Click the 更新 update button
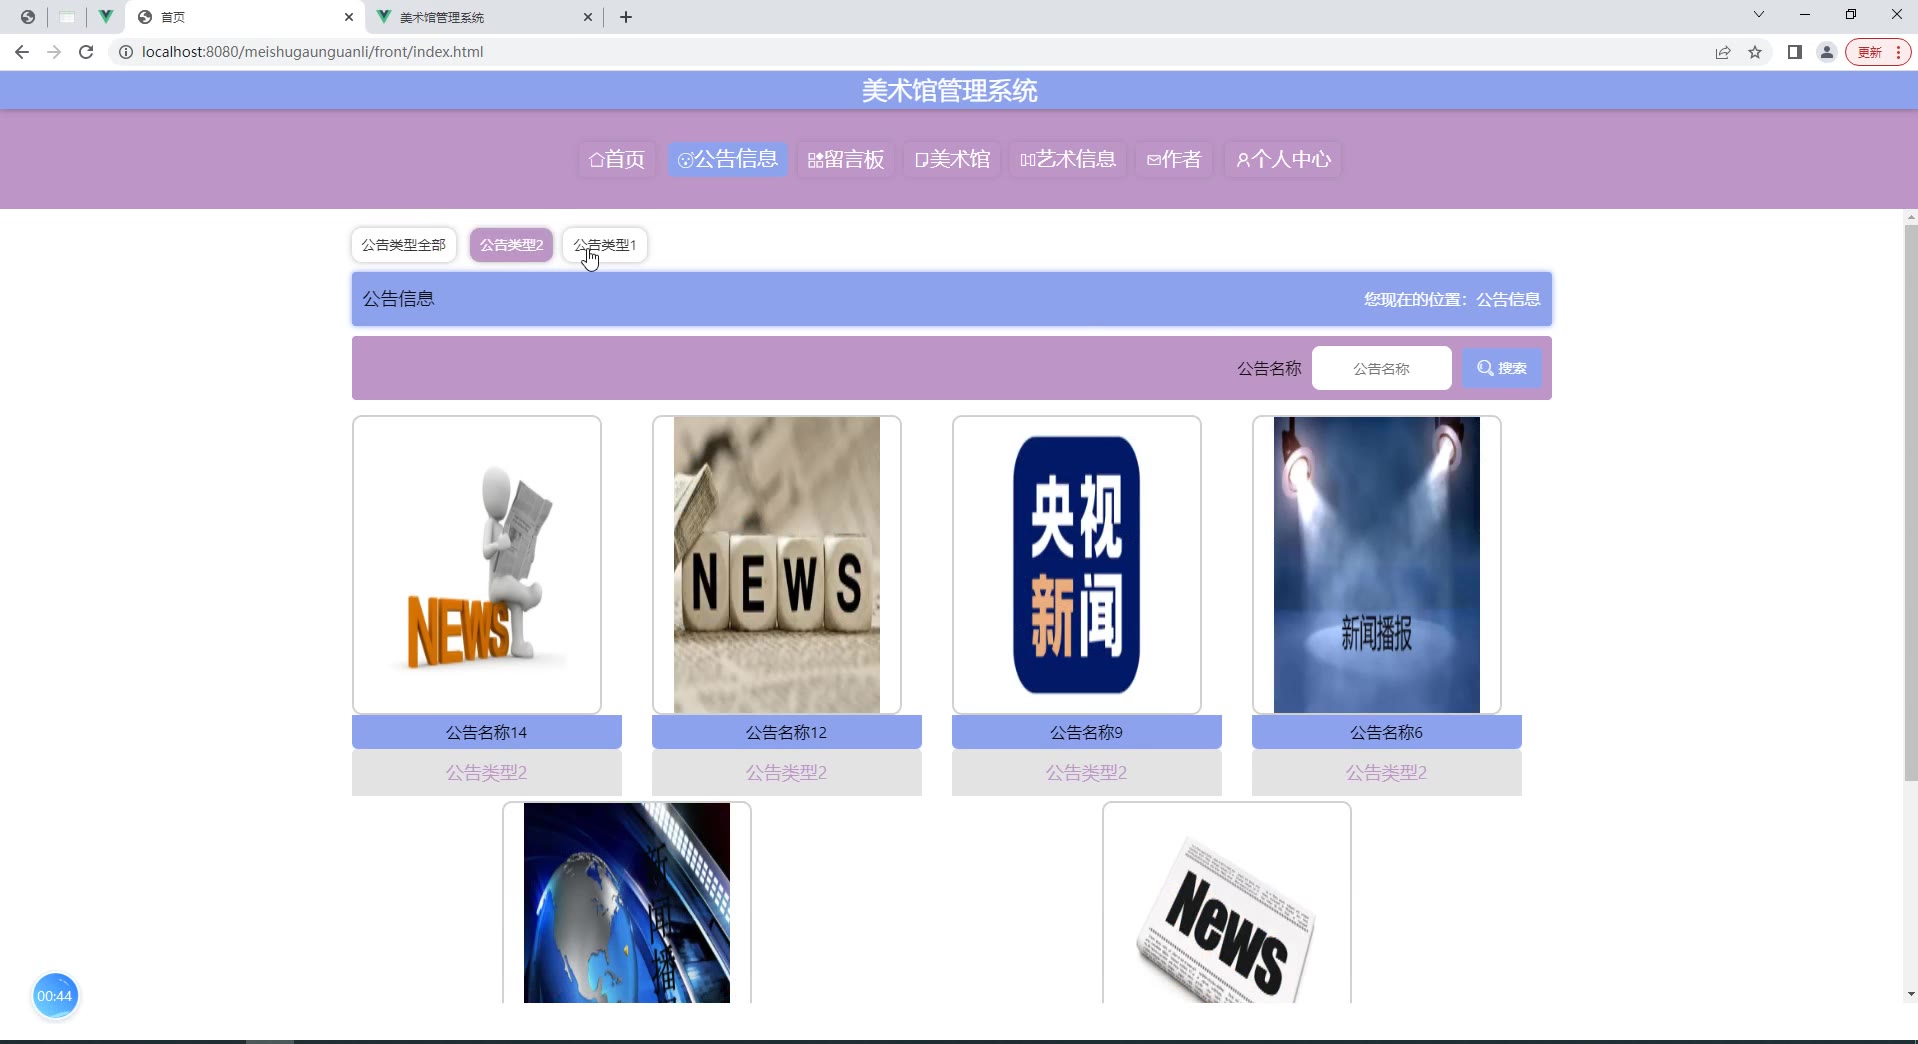Viewport: 1918px width, 1044px height. [1877, 52]
